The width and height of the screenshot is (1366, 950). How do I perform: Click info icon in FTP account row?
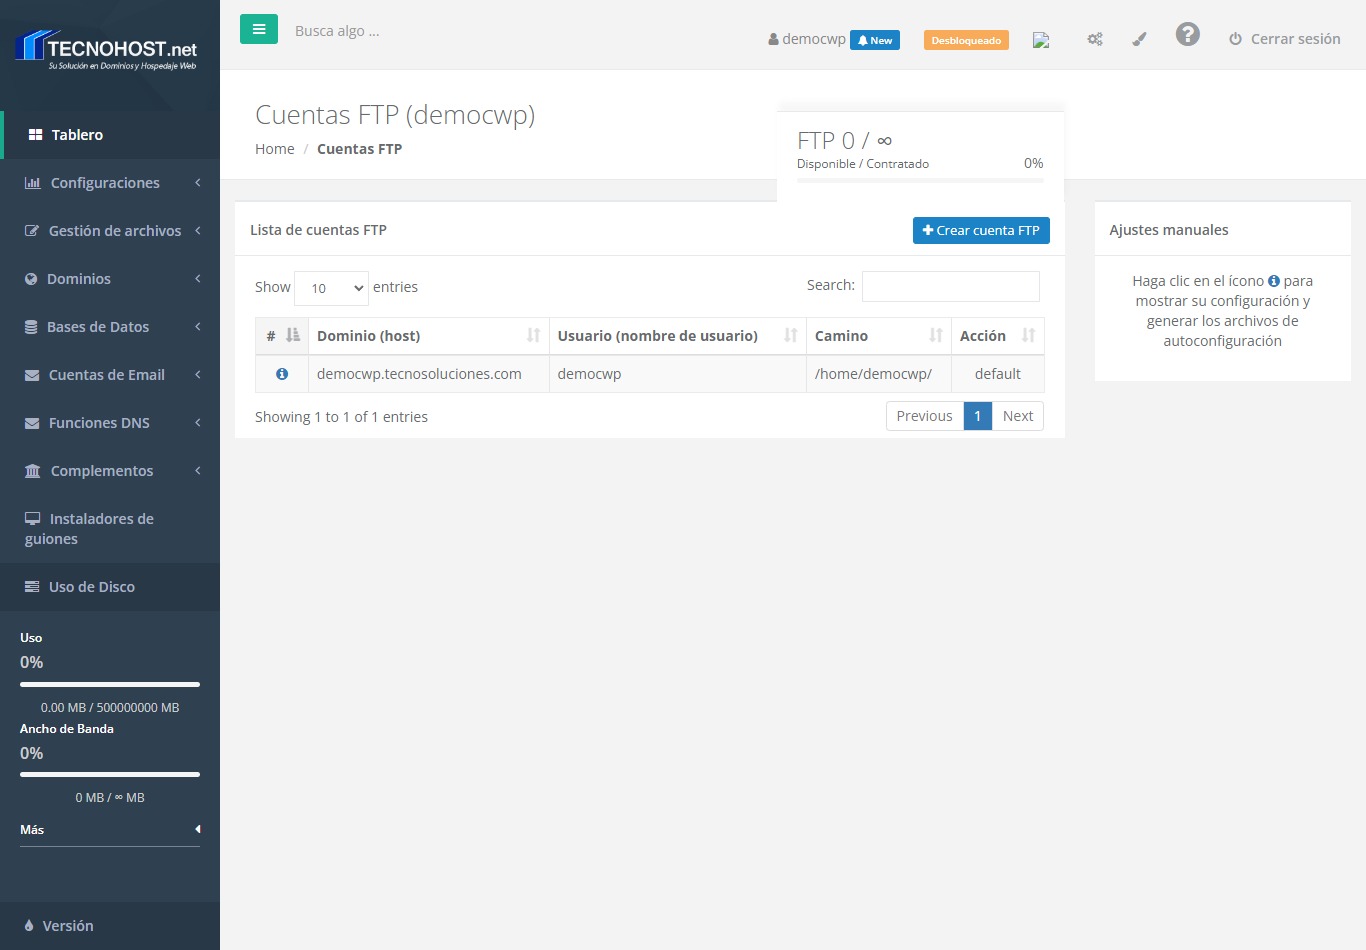coord(282,374)
